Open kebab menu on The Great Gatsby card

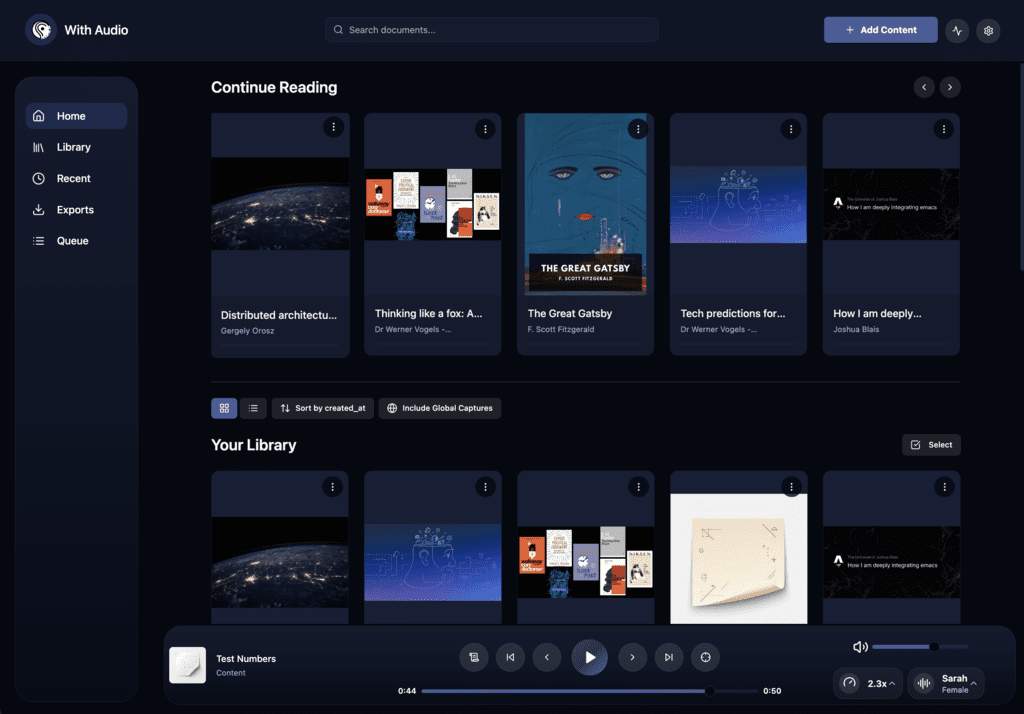tap(638, 129)
